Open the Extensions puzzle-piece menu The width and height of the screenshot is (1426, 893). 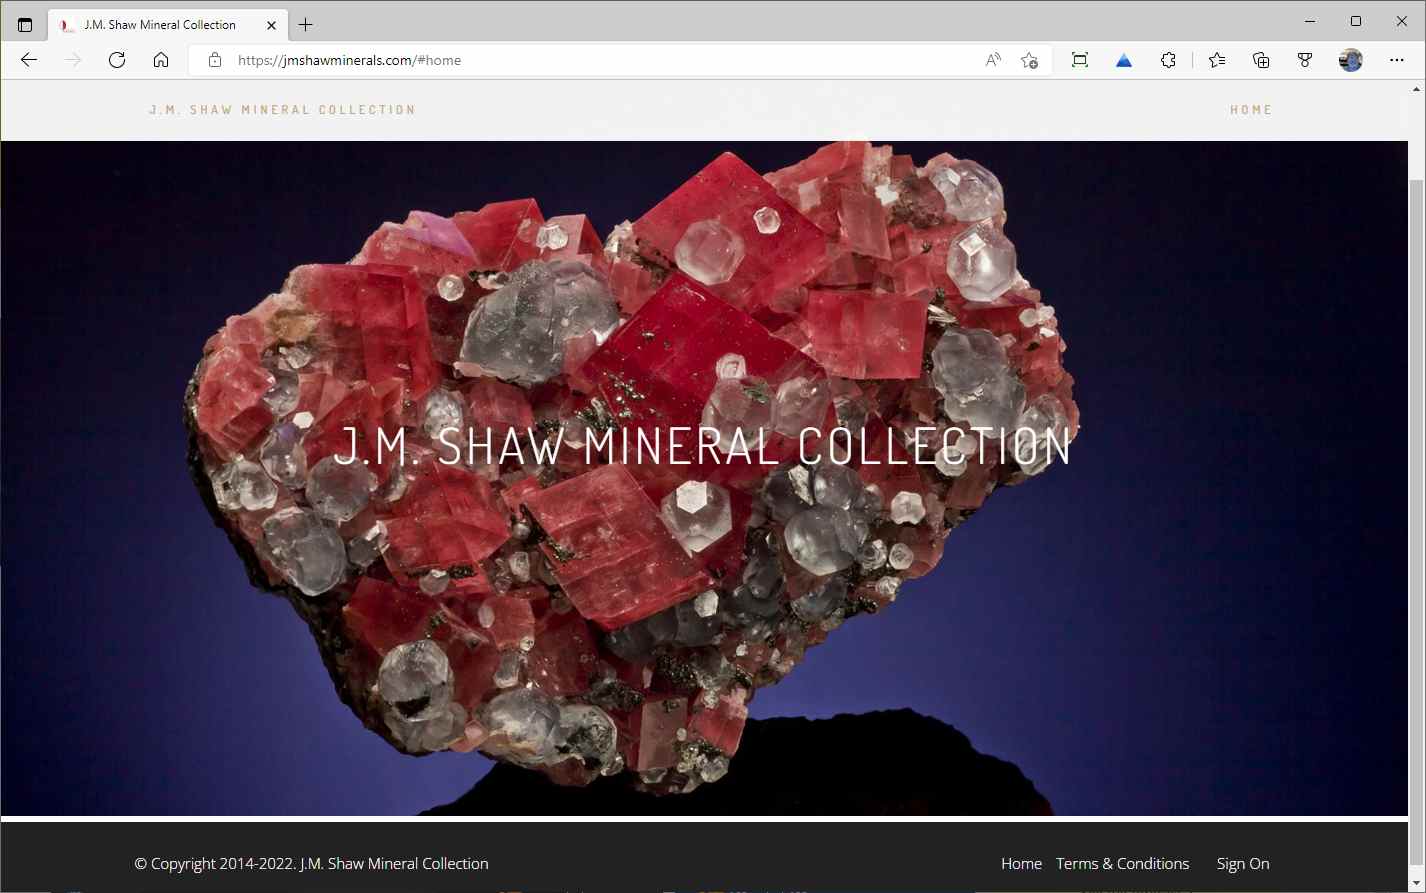pos(1168,60)
